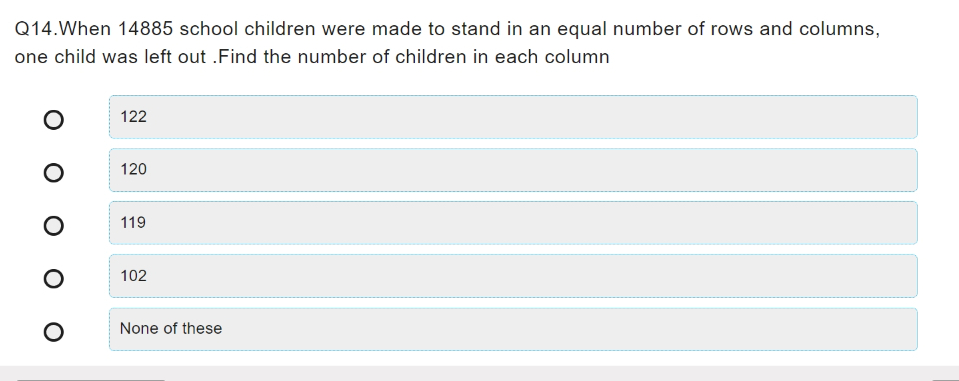The height and width of the screenshot is (381, 959).
Task: Click the text 'one child was left out'
Action: (x=110, y=57)
